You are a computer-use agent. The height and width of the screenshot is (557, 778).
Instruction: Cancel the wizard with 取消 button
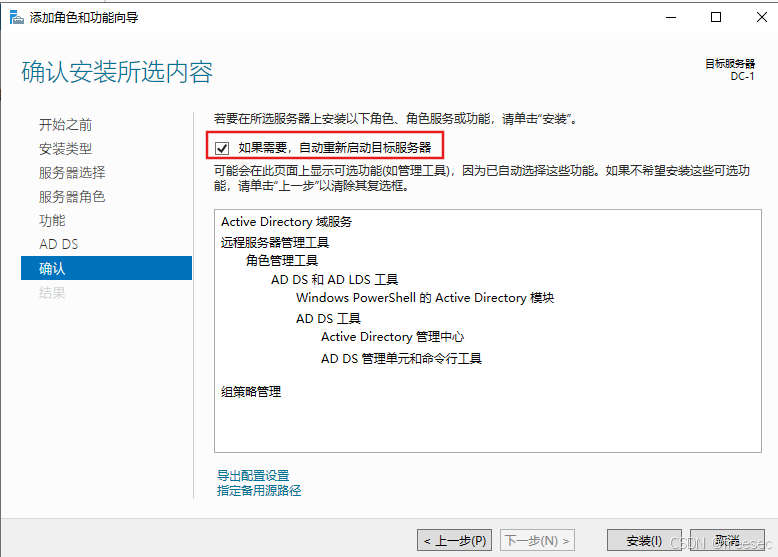click(727, 540)
